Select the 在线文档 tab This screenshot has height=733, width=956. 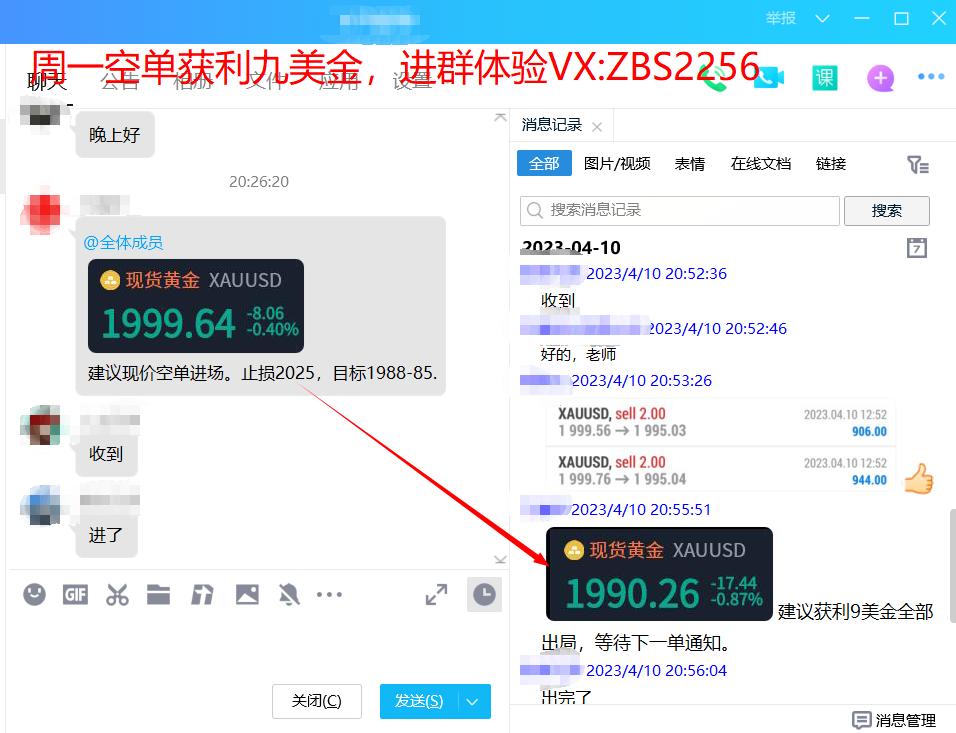point(760,164)
